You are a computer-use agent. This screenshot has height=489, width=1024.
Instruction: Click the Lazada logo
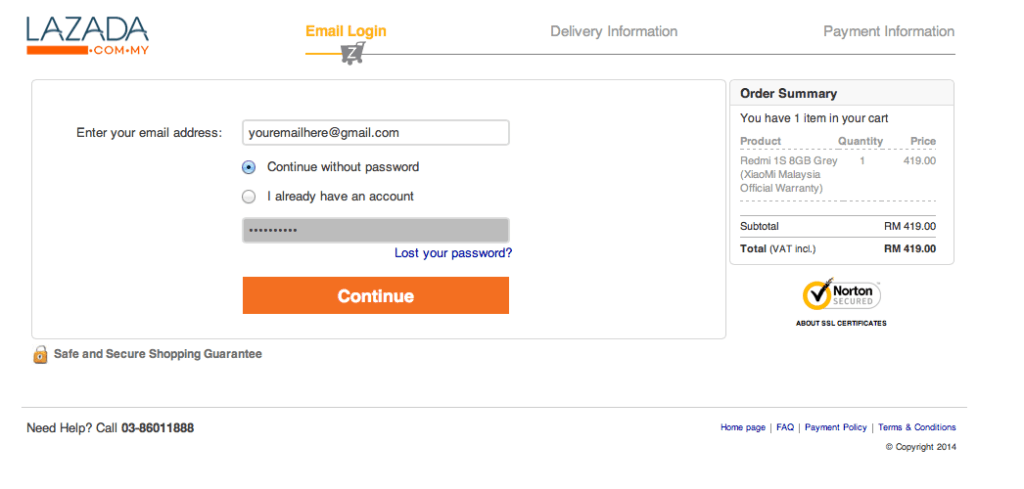pyautogui.click(x=87, y=35)
